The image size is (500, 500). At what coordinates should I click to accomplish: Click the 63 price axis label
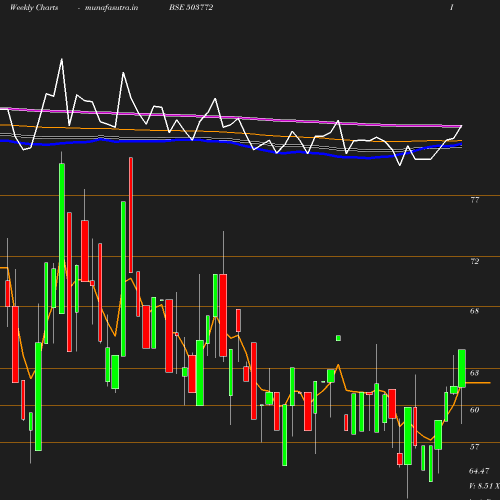[474, 373]
